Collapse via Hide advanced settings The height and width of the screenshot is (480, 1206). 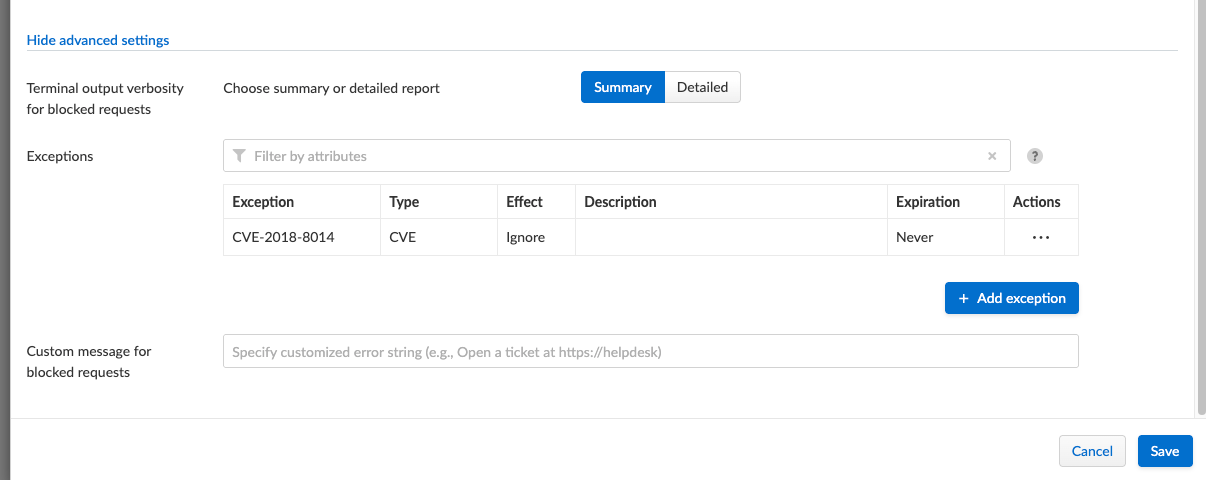click(98, 40)
